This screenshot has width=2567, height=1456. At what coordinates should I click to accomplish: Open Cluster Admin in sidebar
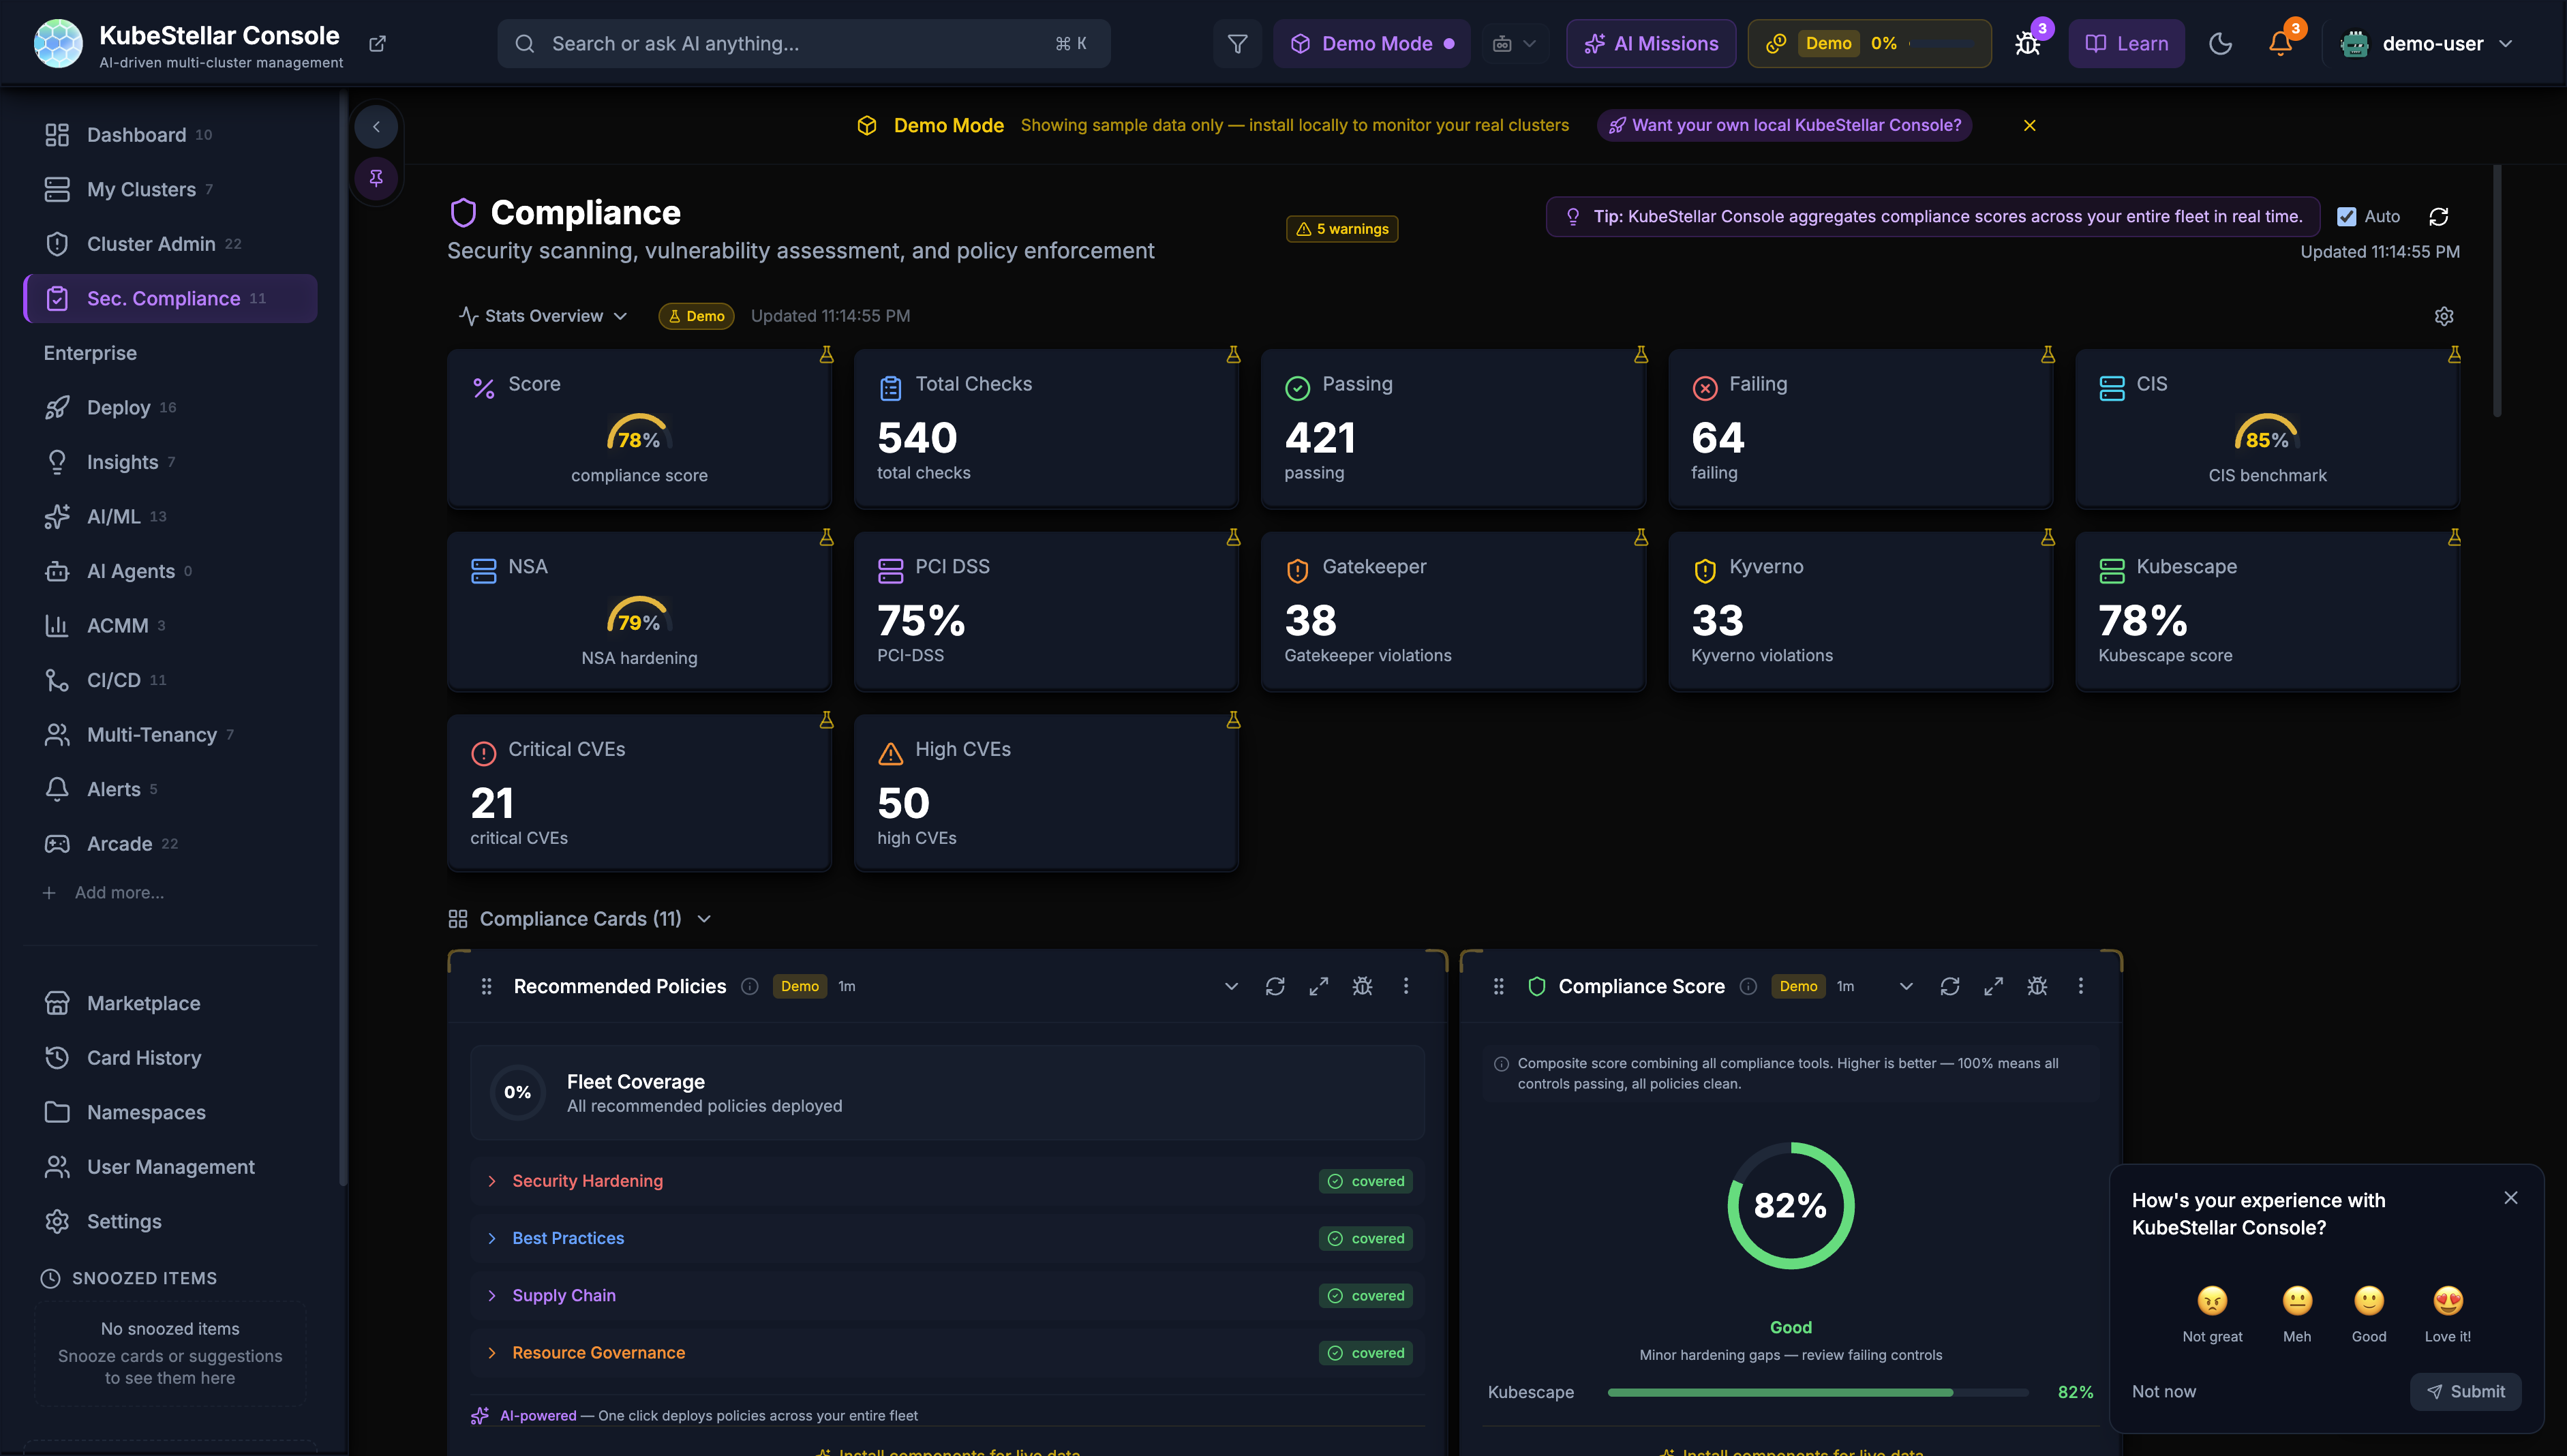pyautogui.click(x=170, y=244)
